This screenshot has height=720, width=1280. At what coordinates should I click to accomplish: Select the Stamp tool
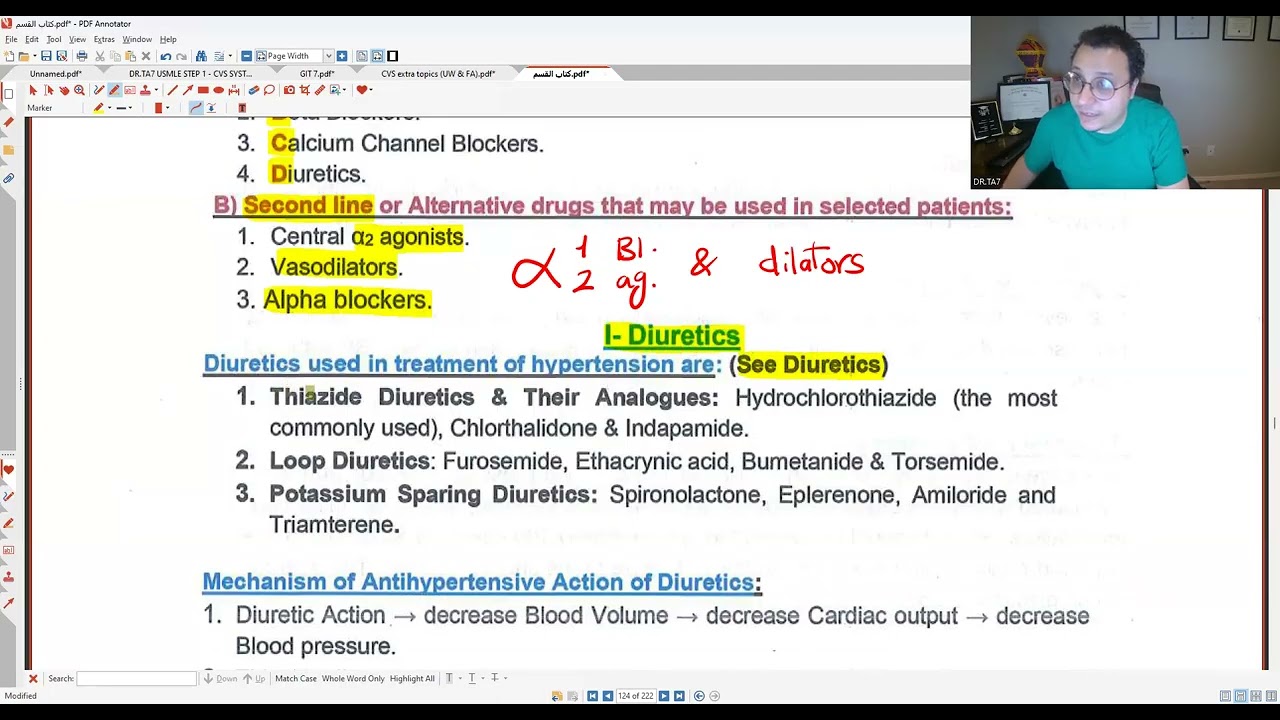point(145,90)
